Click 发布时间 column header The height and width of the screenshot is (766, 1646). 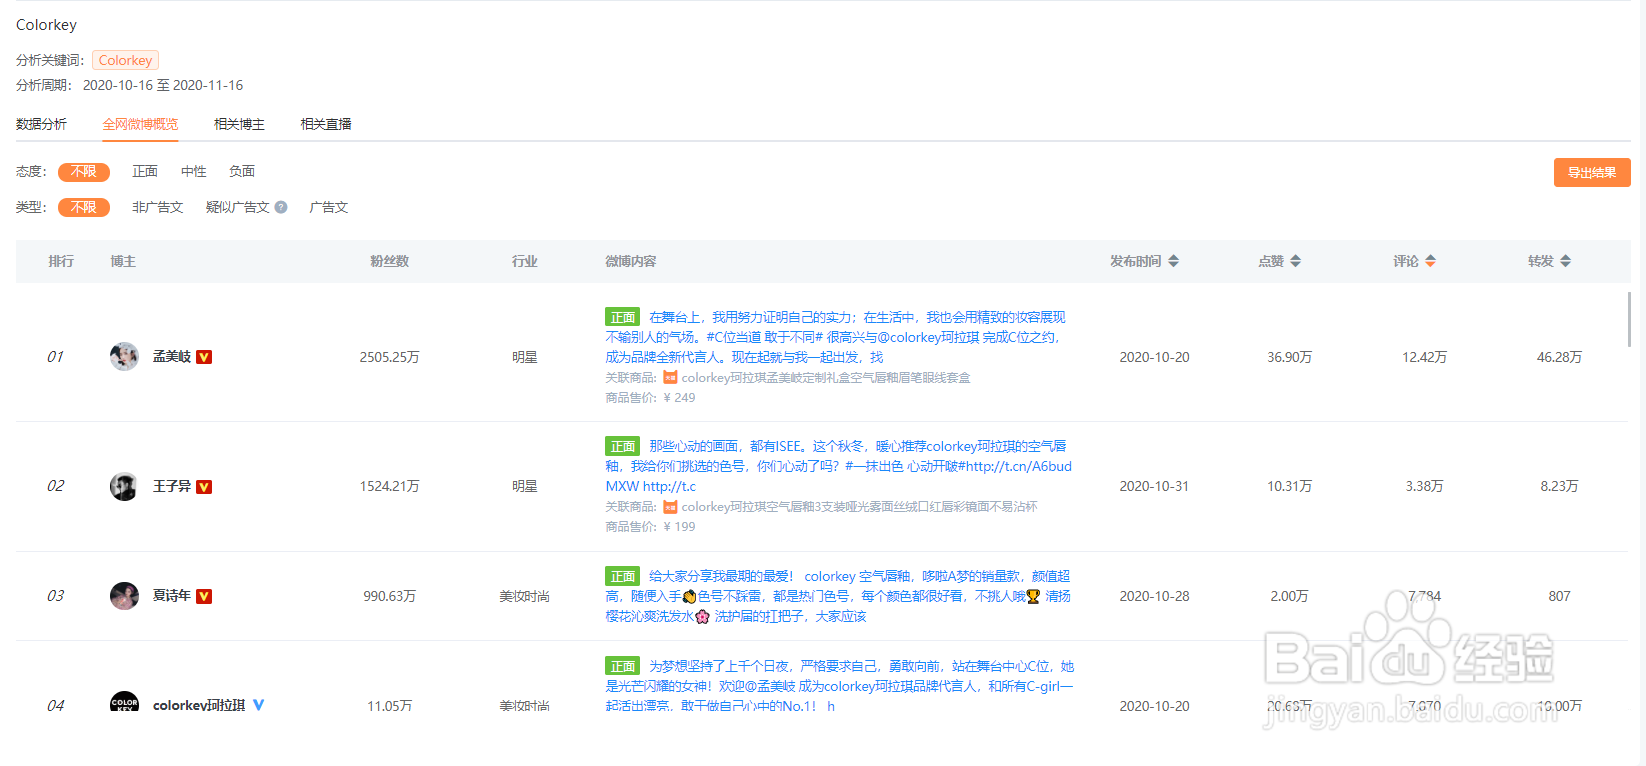tap(1136, 261)
